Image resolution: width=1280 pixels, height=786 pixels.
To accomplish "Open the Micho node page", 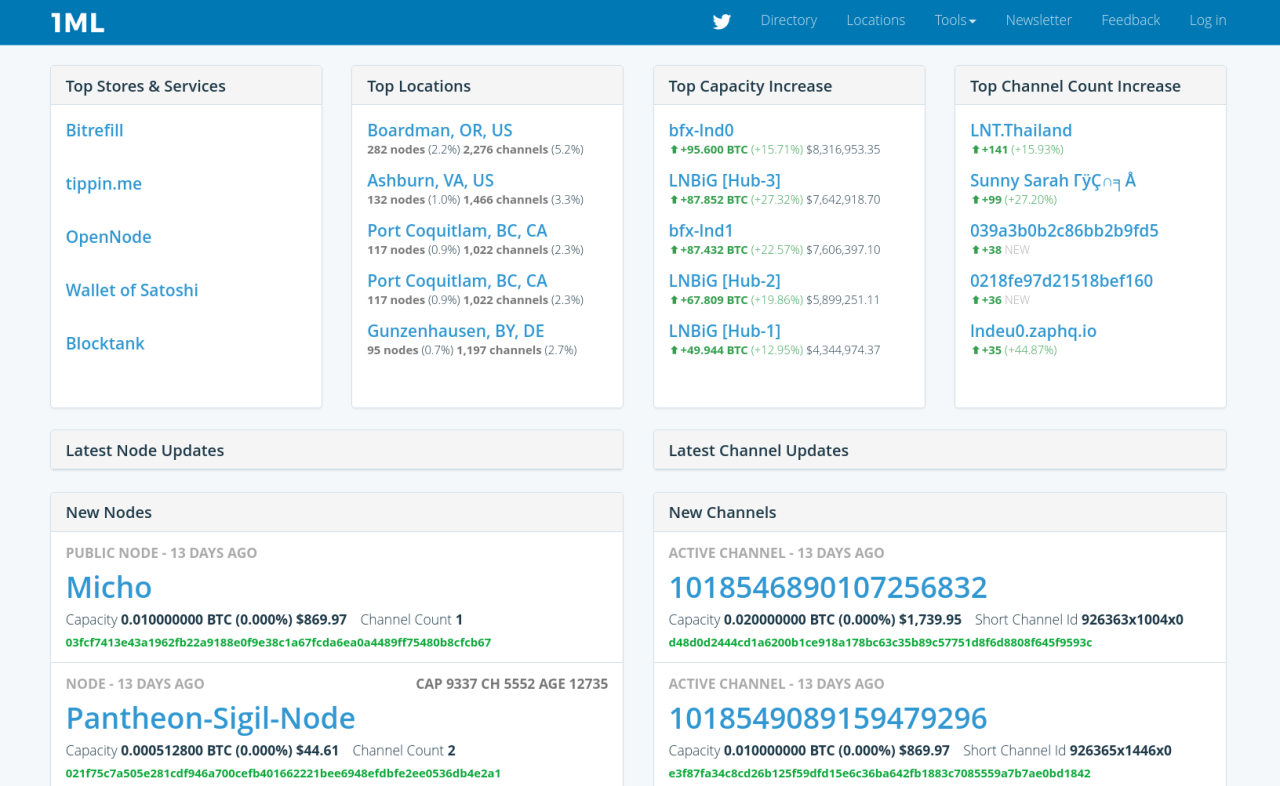I will coord(109,587).
